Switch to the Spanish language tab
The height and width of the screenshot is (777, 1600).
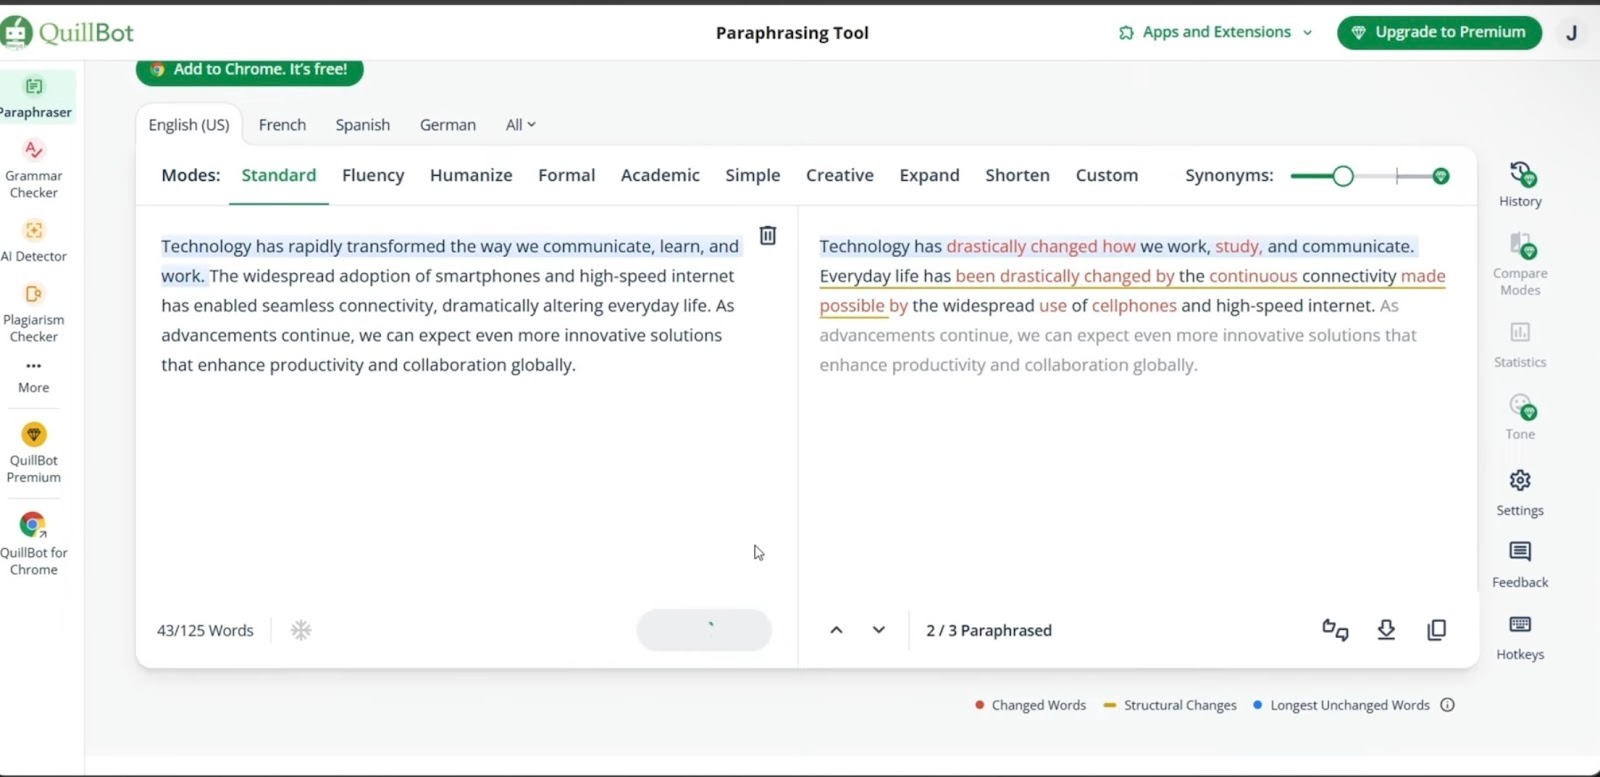click(363, 125)
